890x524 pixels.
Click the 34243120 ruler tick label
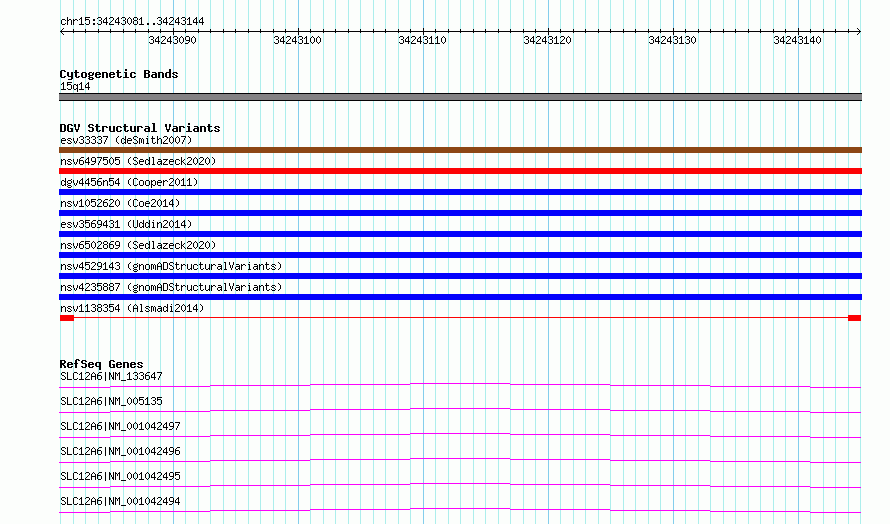pyautogui.click(x=547, y=40)
